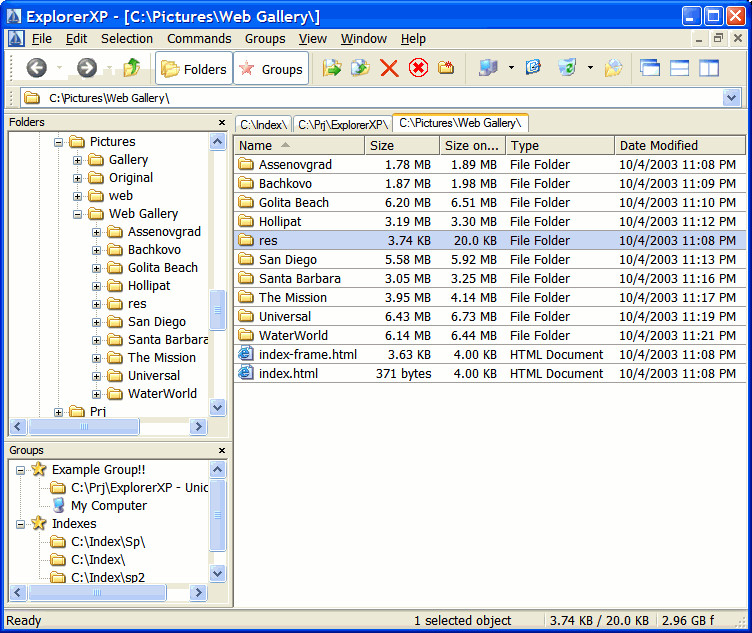Open the Groups menu
Image resolution: width=752 pixels, height=633 pixels.
click(265, 38)
